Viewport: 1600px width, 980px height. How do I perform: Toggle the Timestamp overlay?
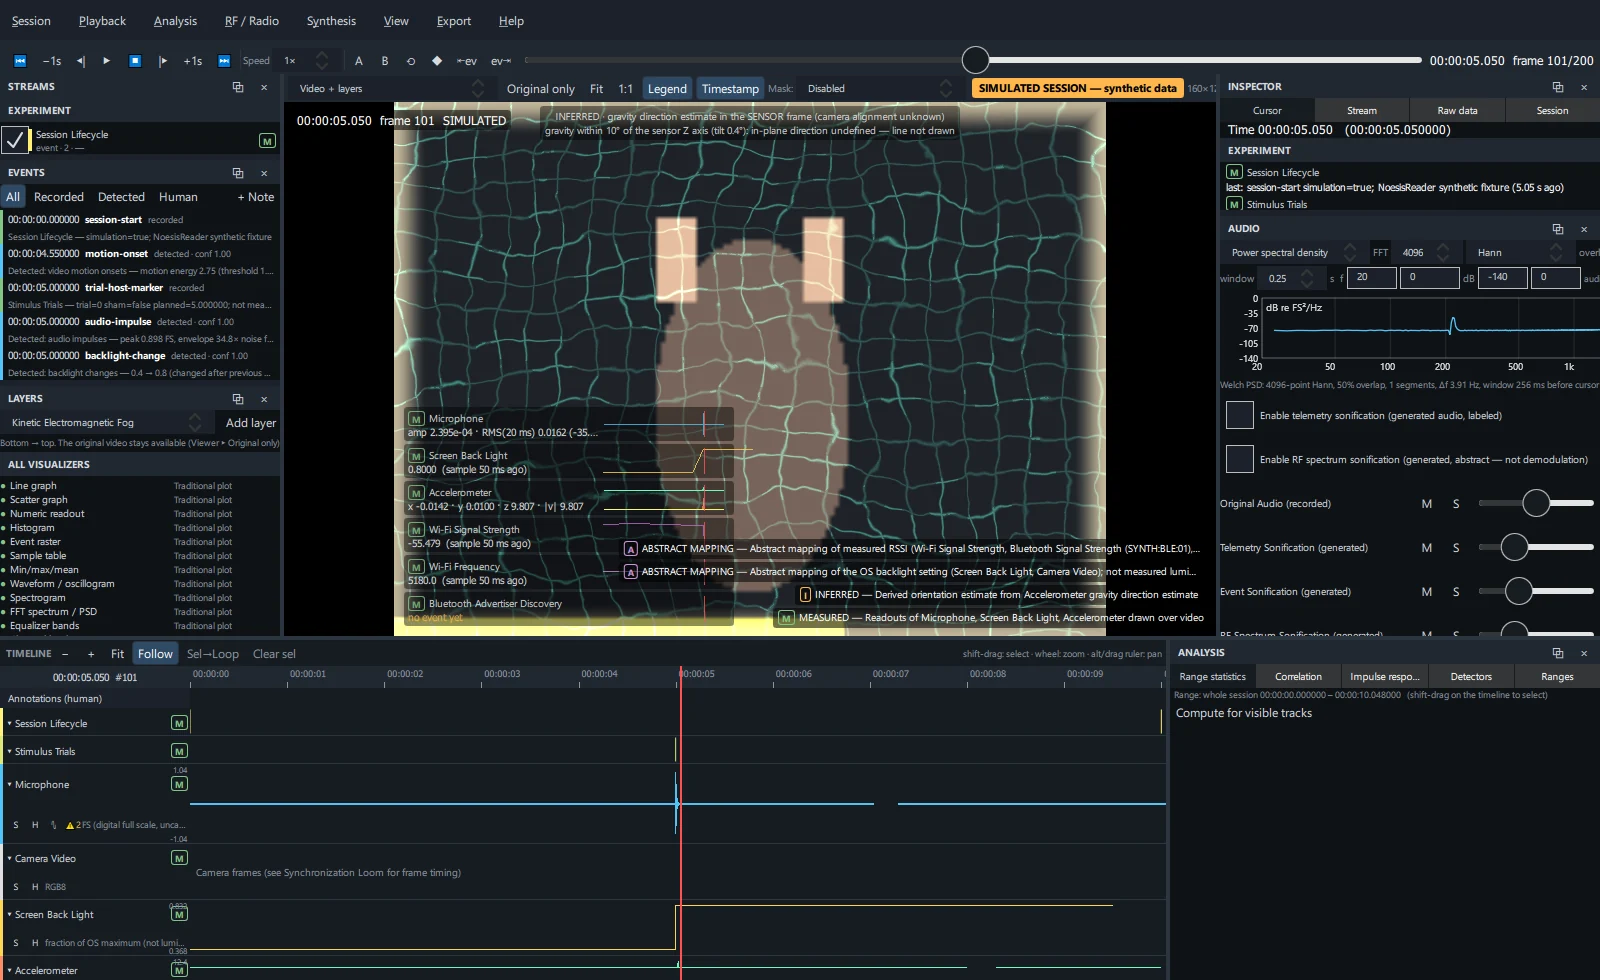pyautogui.click(x=730, y=89)
